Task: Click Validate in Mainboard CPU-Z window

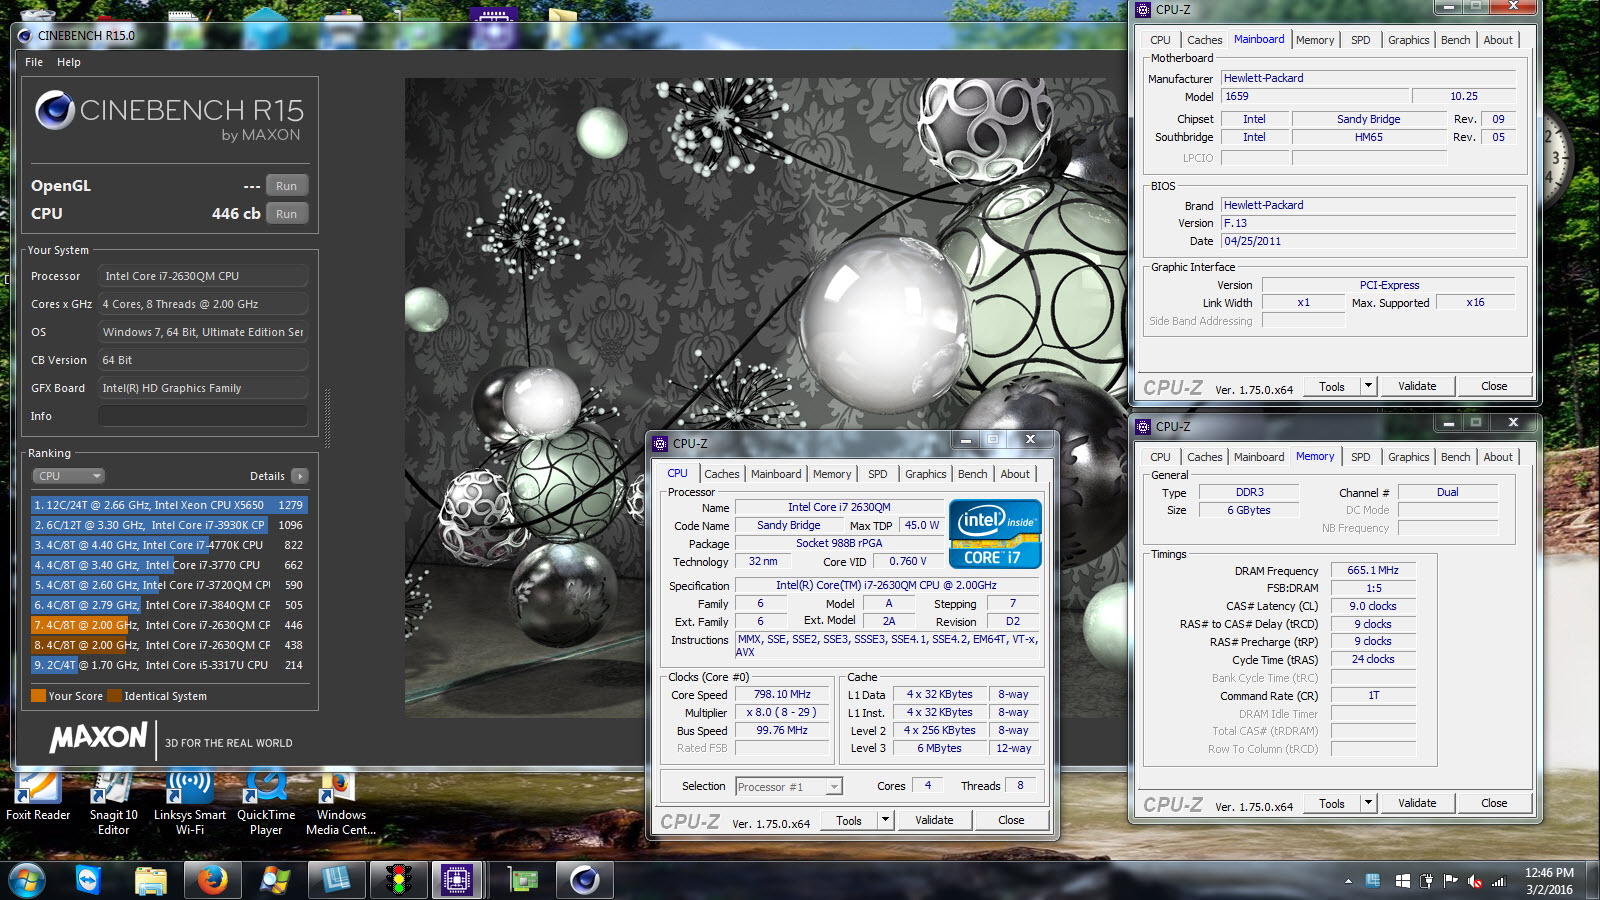Action: 1417,386
